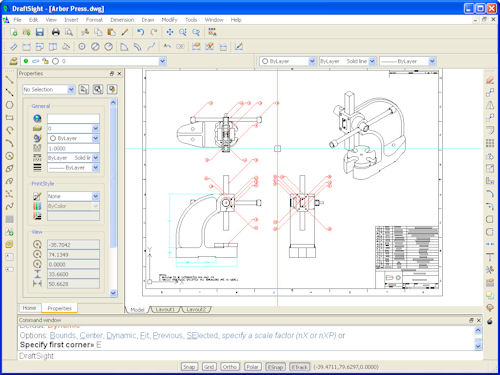Open the Insert menu
This screenshot has height=375, width=500.
pyautogui.click(x=71, y=20)
